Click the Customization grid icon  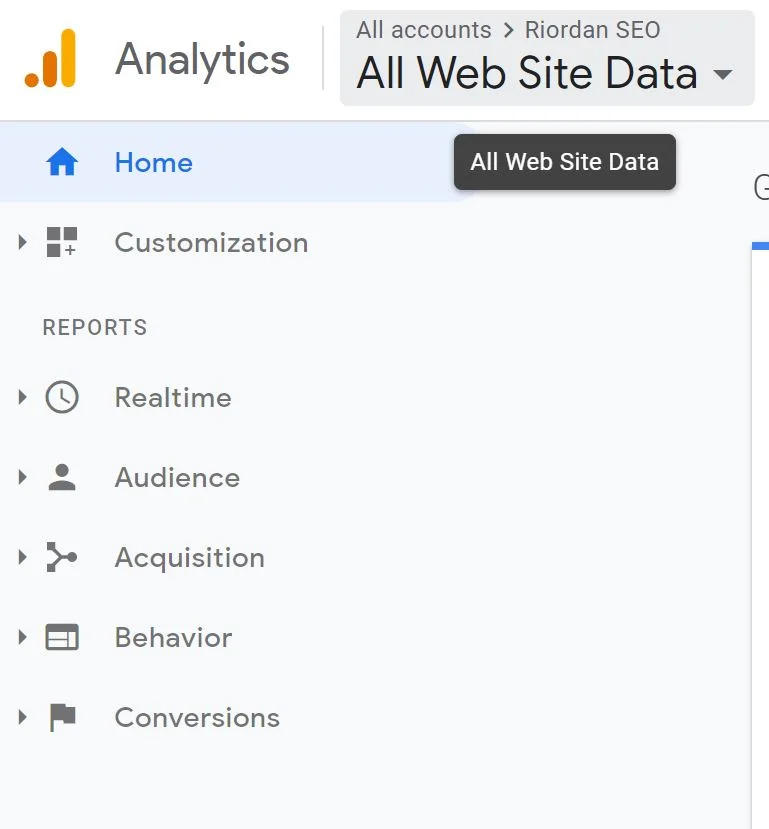coord(62,242)
